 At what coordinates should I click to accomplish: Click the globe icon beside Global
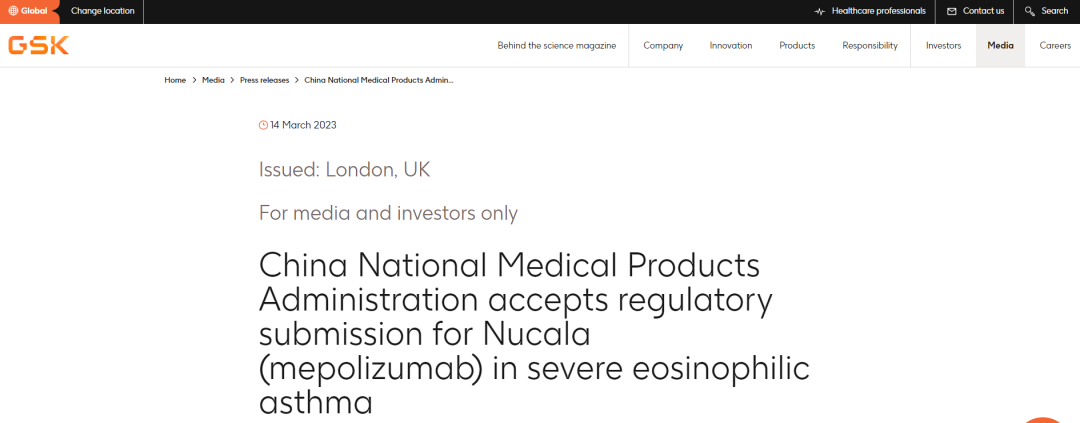click(x=13, y=11)
